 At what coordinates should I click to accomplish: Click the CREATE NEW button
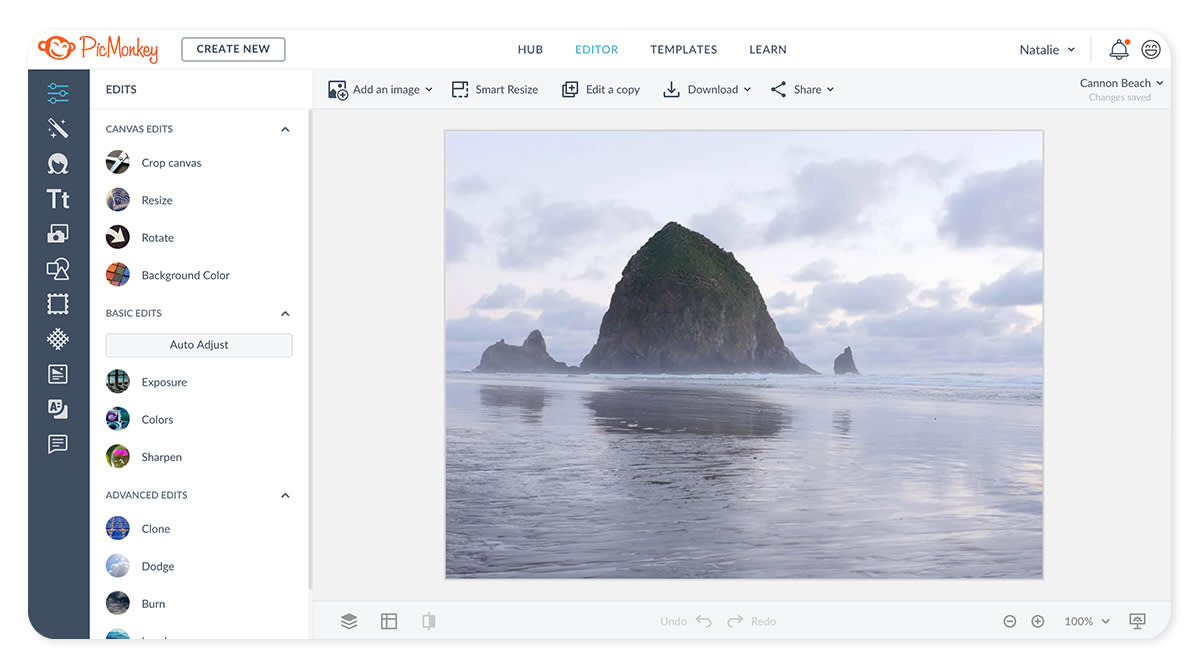[233, 49]
